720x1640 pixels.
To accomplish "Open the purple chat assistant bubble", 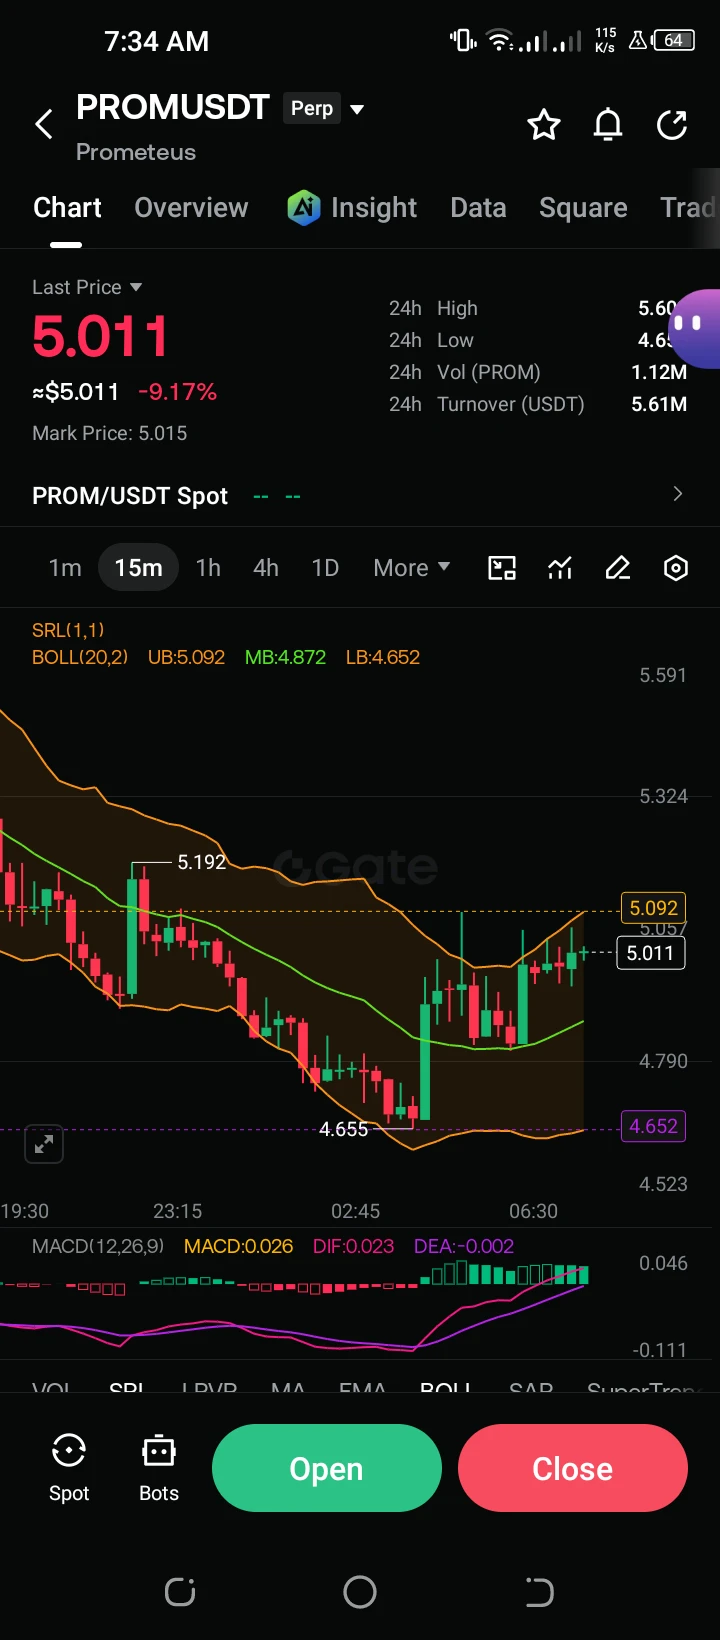I will coord(696,329).
